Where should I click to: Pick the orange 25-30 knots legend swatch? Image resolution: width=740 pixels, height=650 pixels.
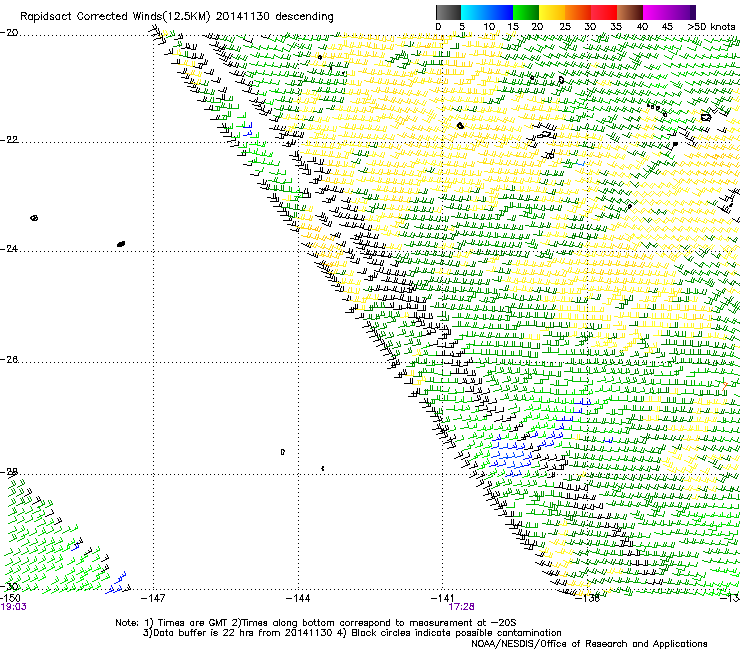(x=578, y=12)
